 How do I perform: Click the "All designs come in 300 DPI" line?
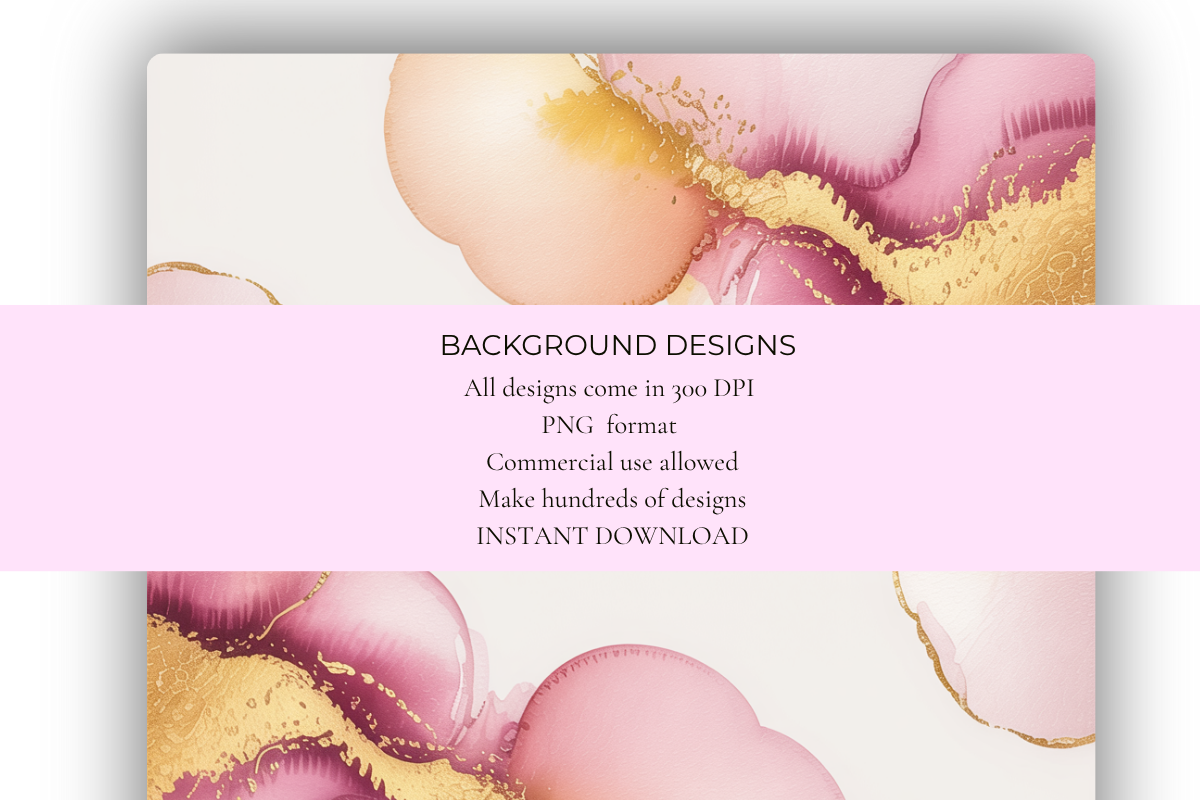click(x=609, y=388)
